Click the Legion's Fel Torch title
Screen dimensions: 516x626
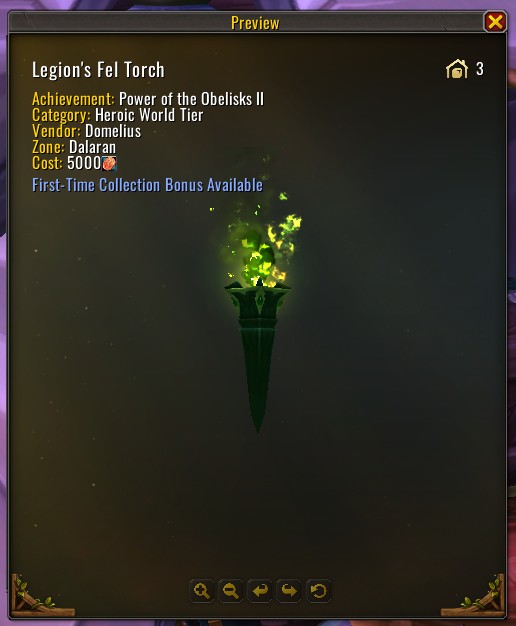click(x=98, y=70)
